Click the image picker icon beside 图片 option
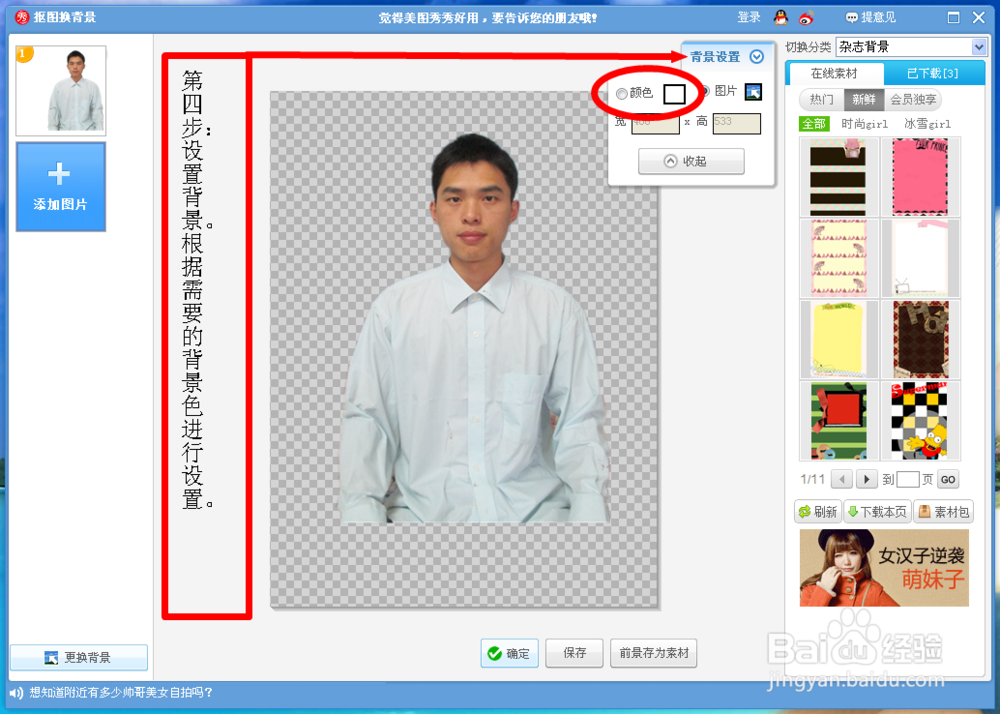Screen dimensions: 1000x714 (754, 92)
